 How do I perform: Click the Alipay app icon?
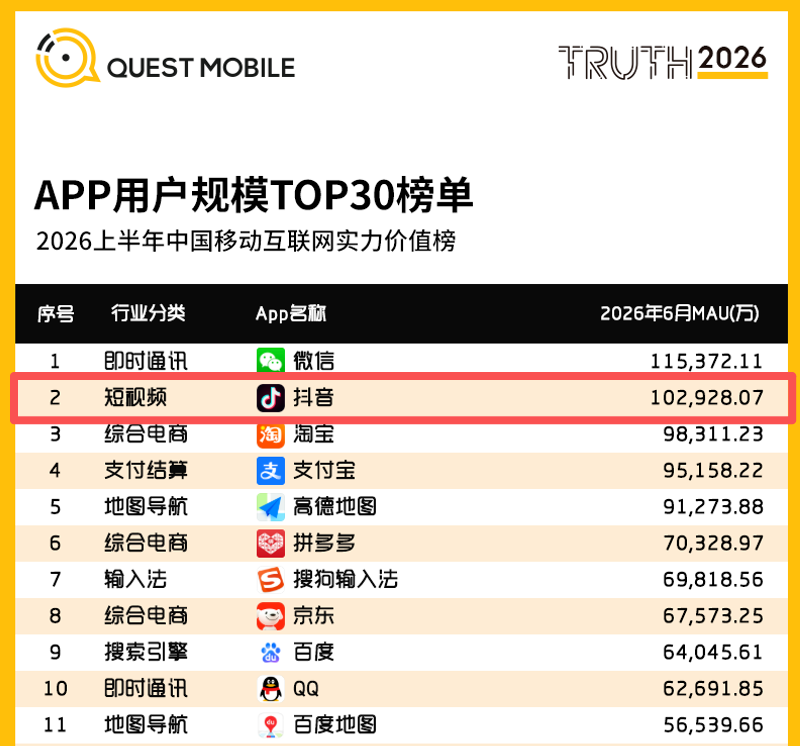point(270,470)
